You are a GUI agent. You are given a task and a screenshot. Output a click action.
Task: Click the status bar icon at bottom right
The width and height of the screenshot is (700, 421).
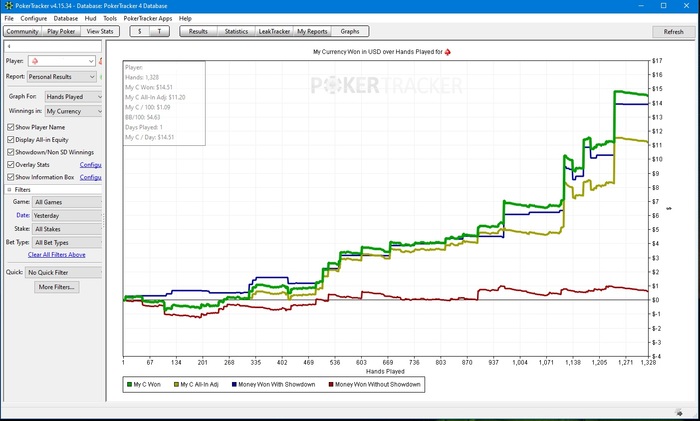[x=679, y=412]
